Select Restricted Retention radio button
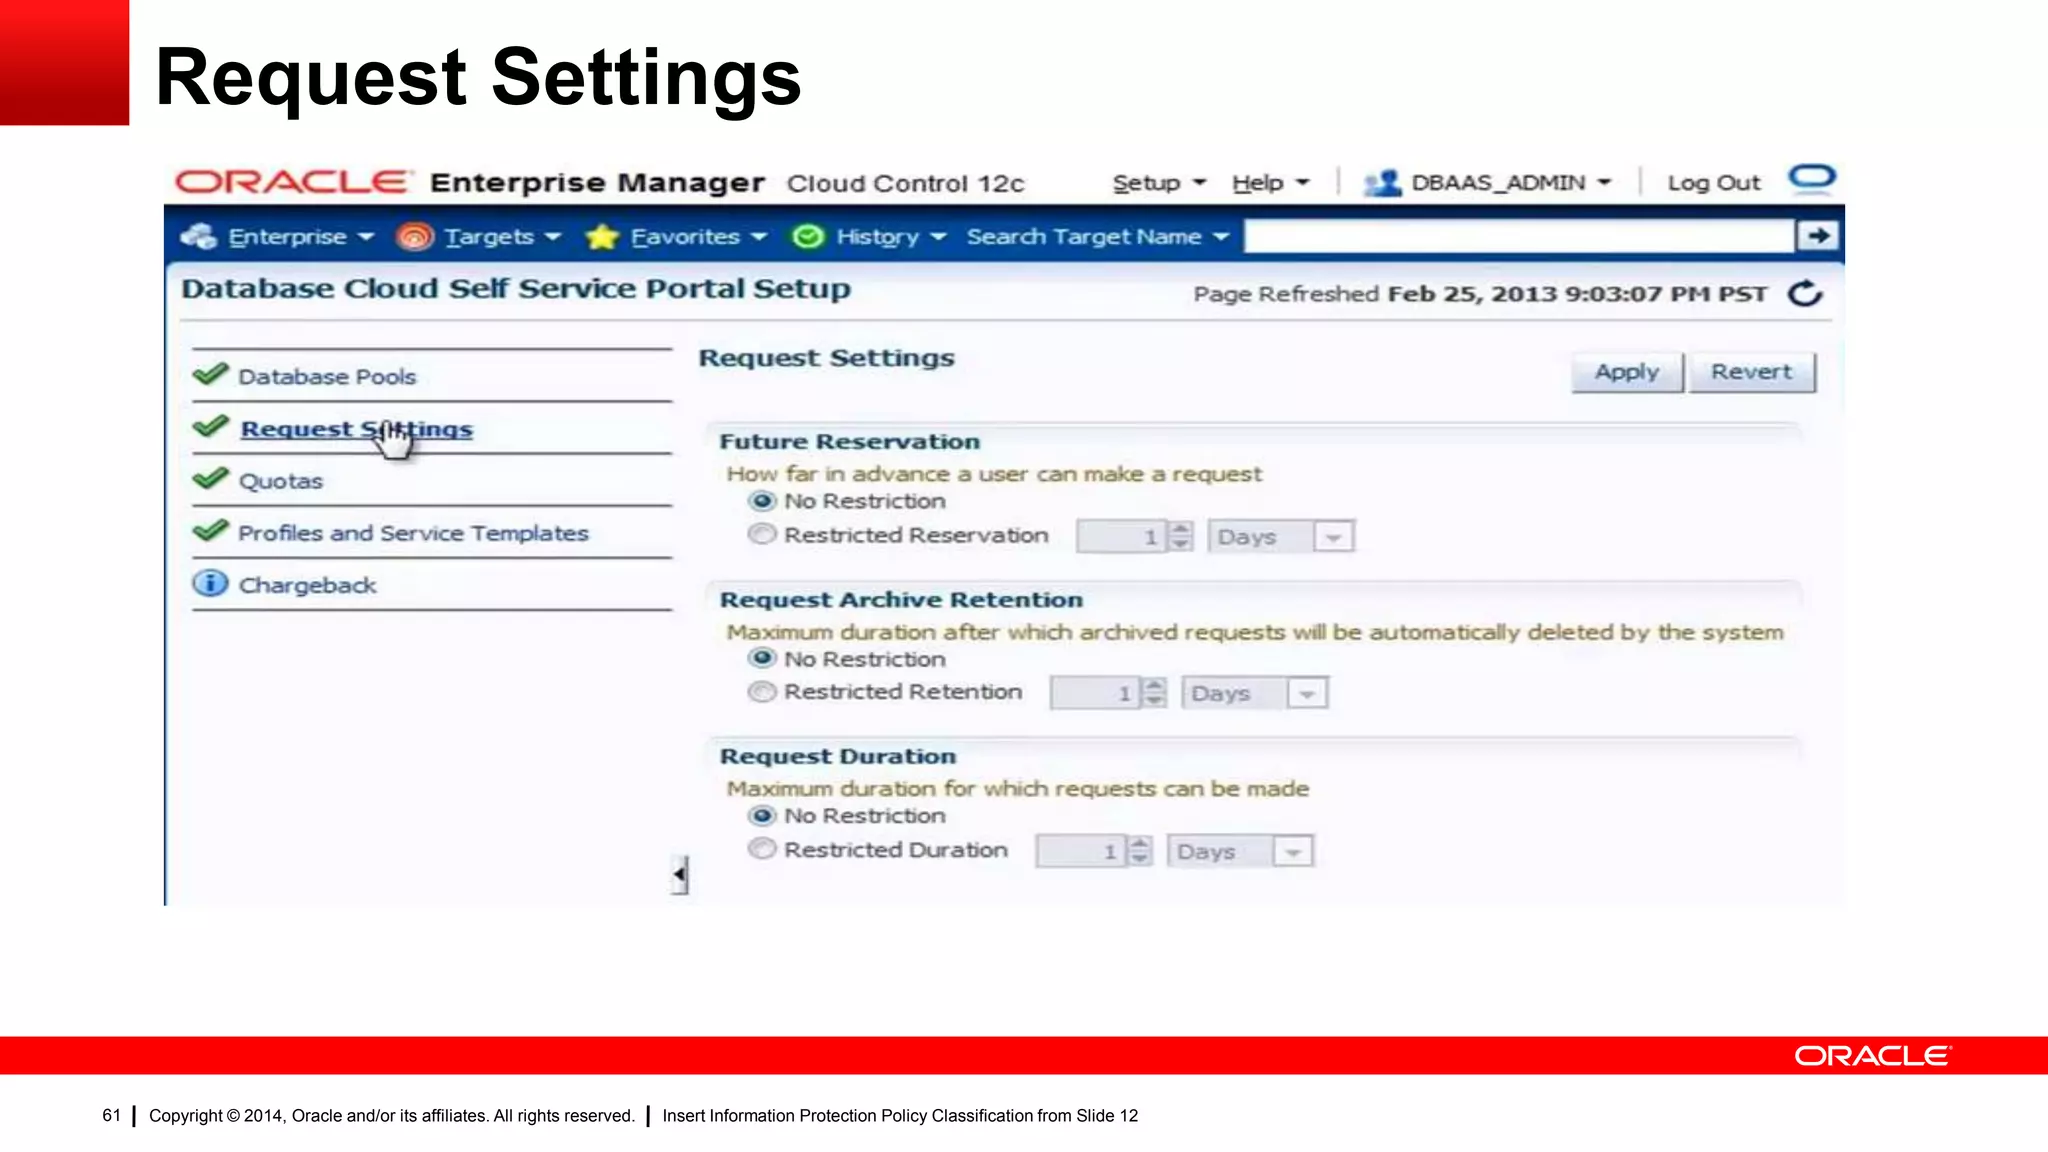 click(x=762, y=692)
